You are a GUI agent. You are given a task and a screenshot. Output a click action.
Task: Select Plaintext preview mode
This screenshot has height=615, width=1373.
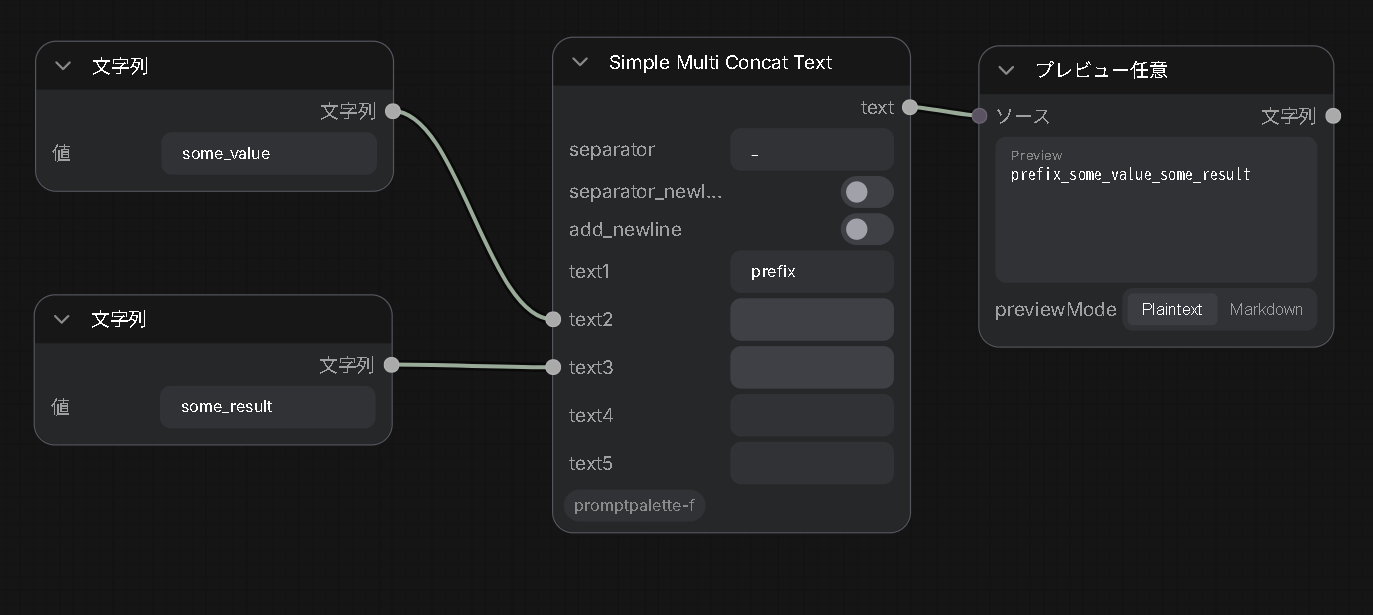1172,309
